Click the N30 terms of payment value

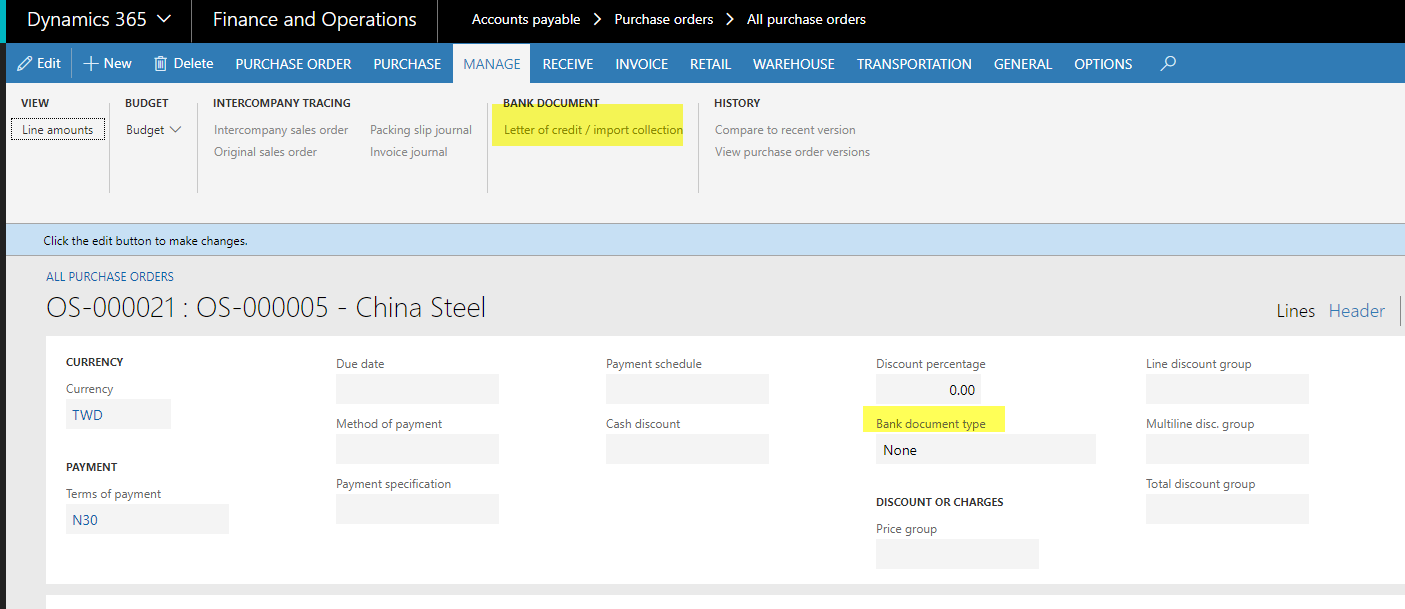pos(86,520)
